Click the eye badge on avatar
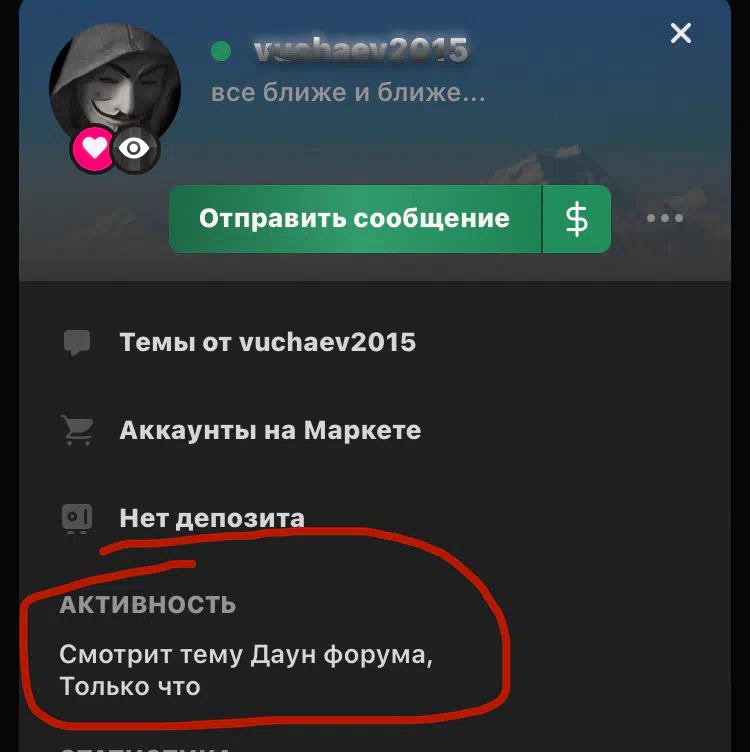This screenshot has width=750, height=752. pos(134,149)
